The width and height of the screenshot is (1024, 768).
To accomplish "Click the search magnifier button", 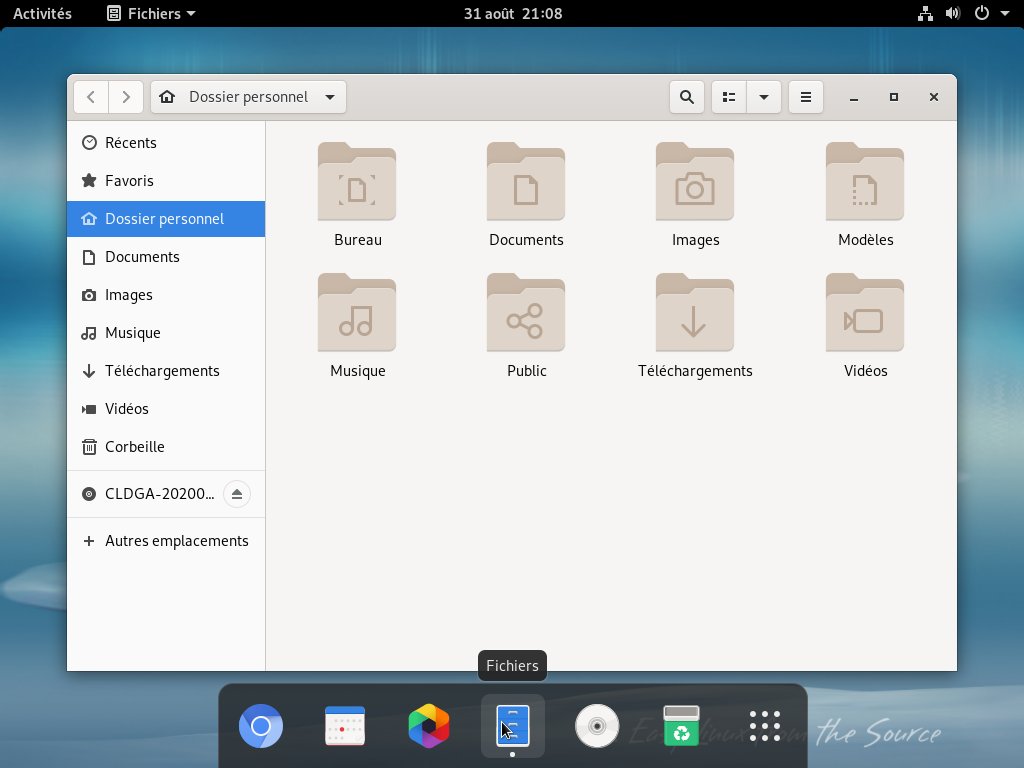I will pos(686,97).
